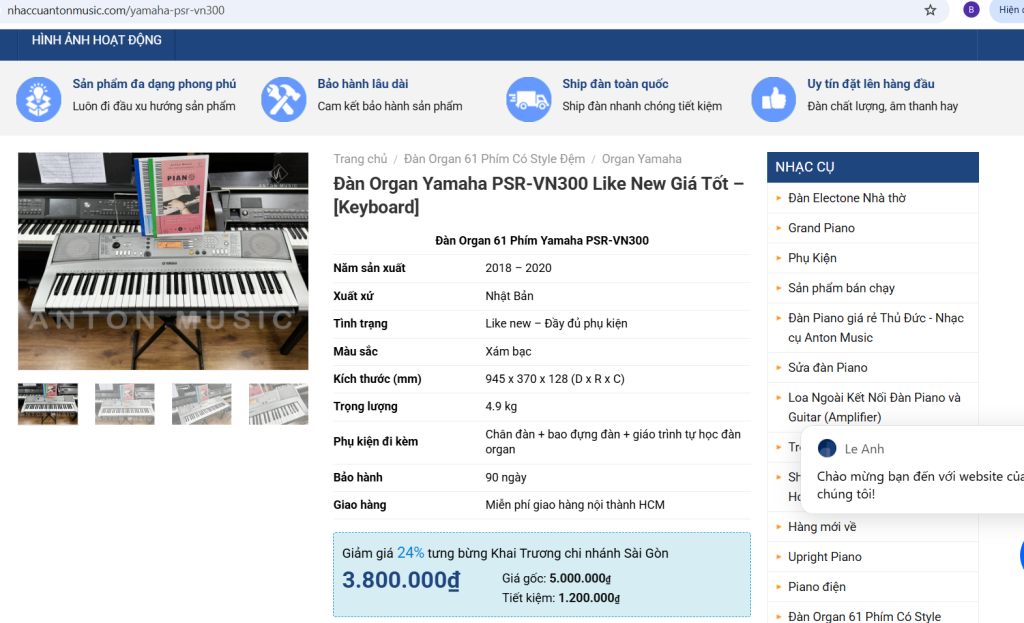Select the third product thumbnail
This screenshot has height=623, width=1024.
(202, 404)
